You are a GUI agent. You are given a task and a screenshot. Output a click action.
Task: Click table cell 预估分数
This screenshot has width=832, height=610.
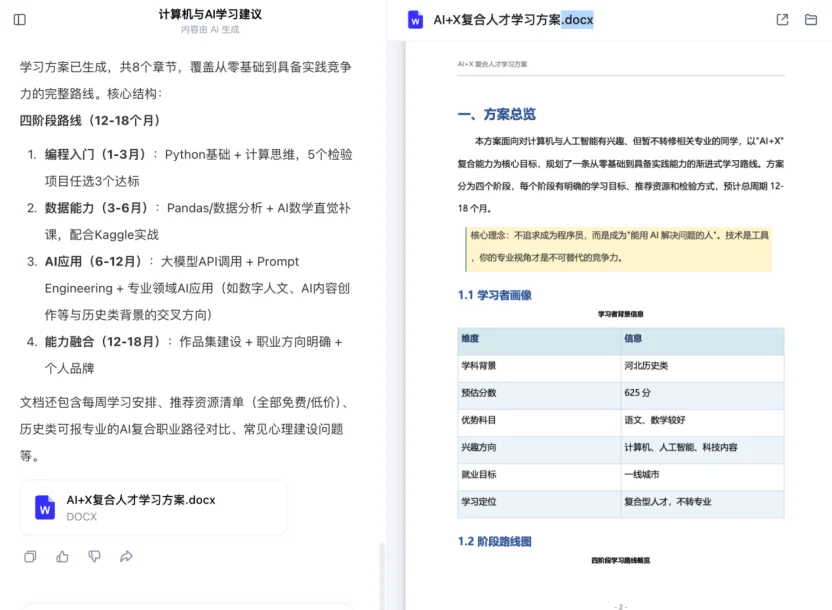click(539, 396)
